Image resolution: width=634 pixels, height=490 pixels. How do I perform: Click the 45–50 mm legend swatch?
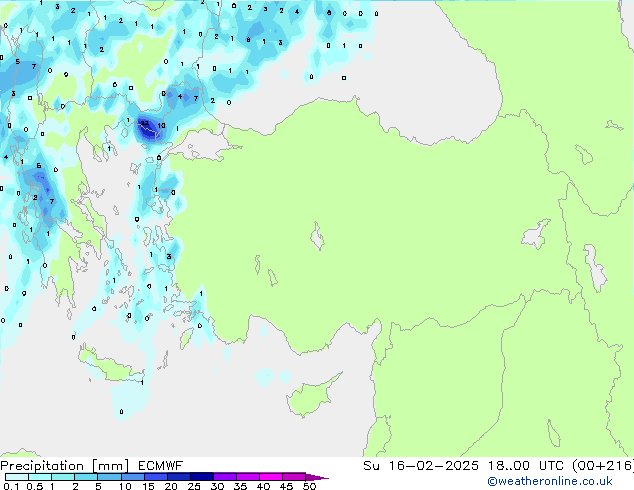pyautogui.click(x=294, y=477)
